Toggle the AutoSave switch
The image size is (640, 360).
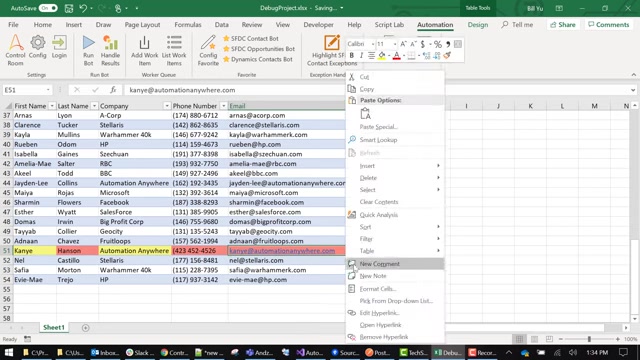click(x=48, y=8)
